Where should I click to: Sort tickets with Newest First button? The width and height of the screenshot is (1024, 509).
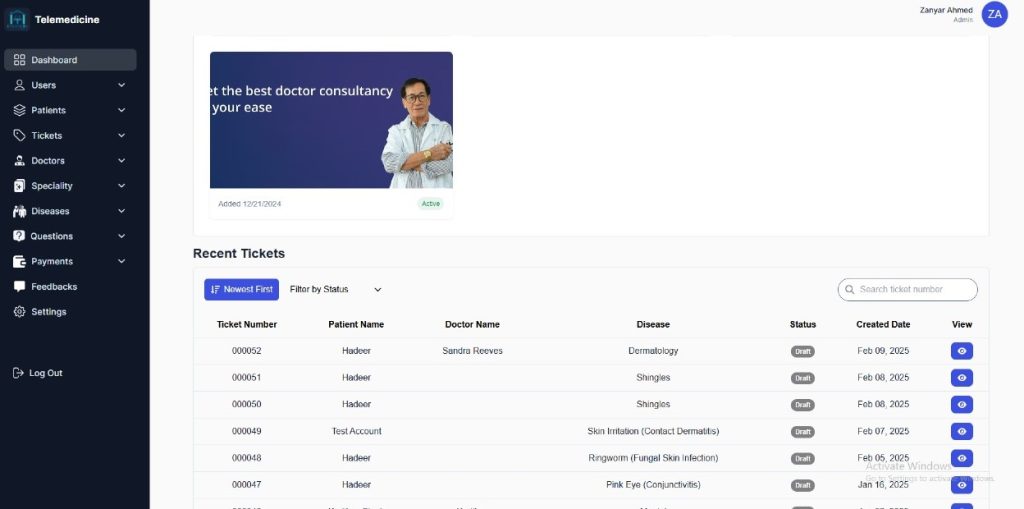pyautogui.click(x=241, y=290)
